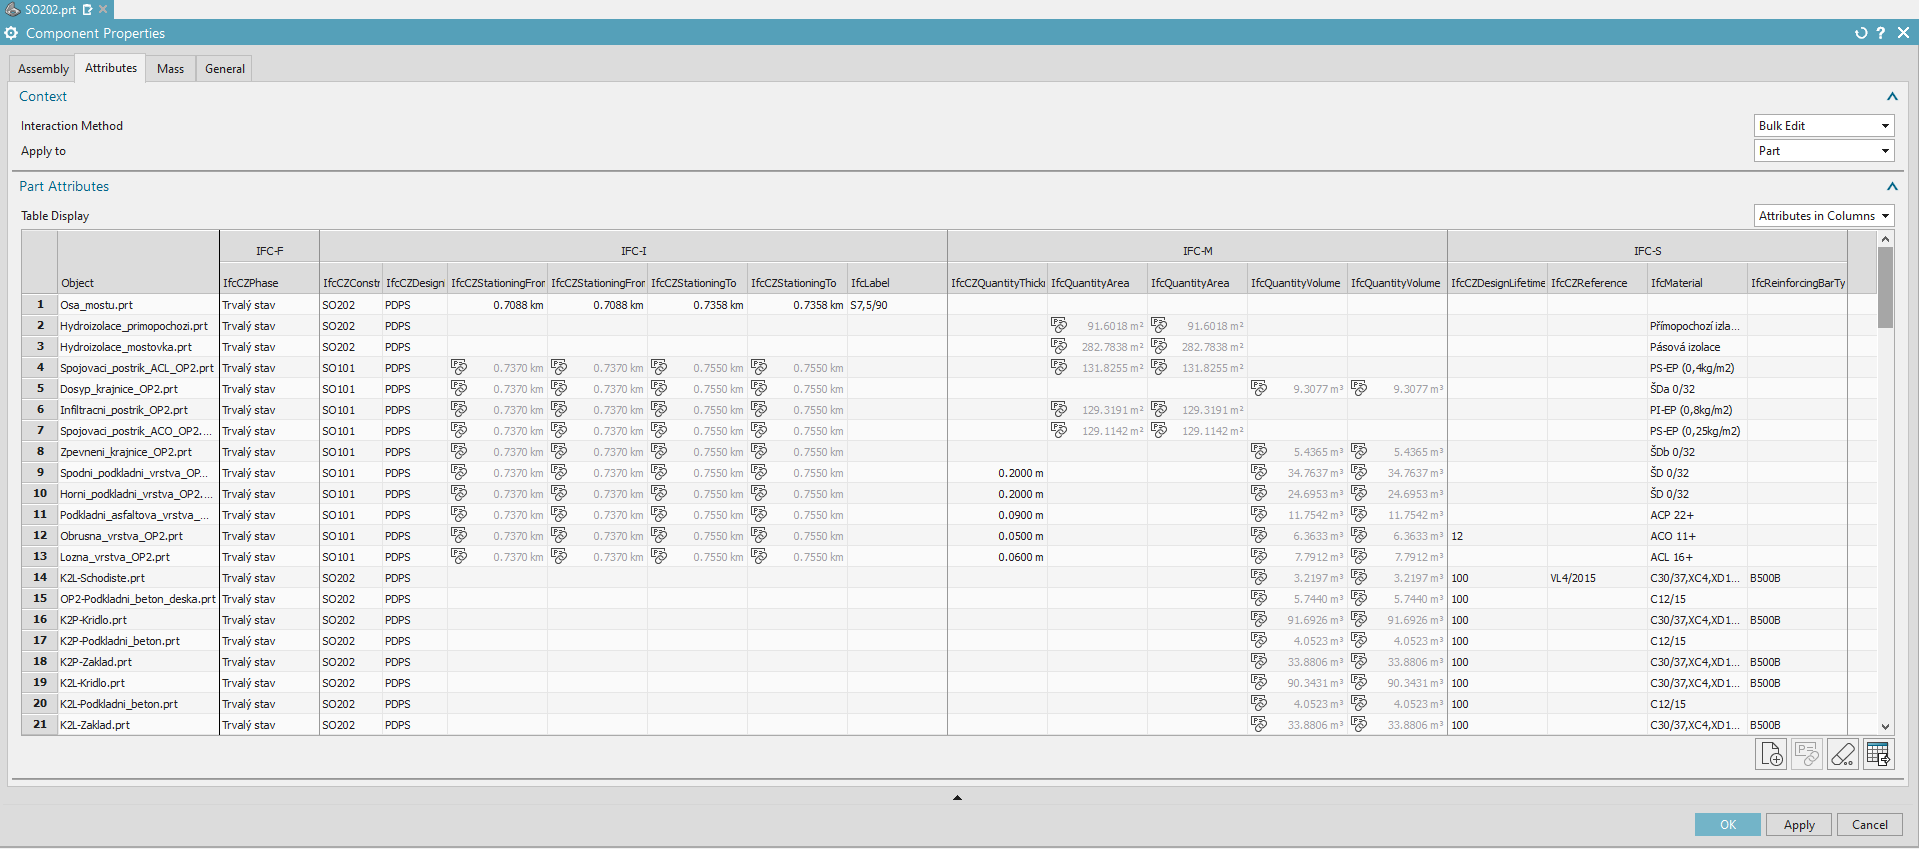Click the table scrollbar up arrow

click(1885, 239)
